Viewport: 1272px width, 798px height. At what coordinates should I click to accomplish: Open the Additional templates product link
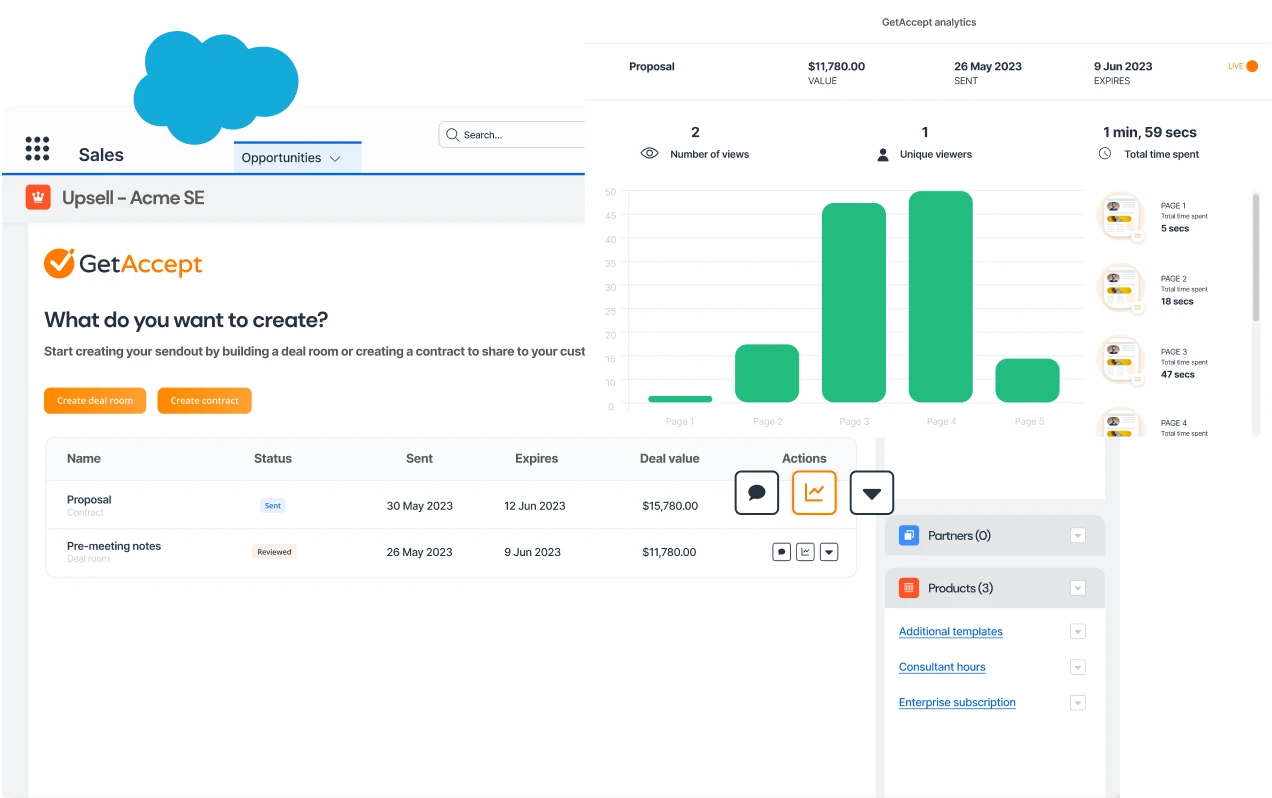[951, 632]
